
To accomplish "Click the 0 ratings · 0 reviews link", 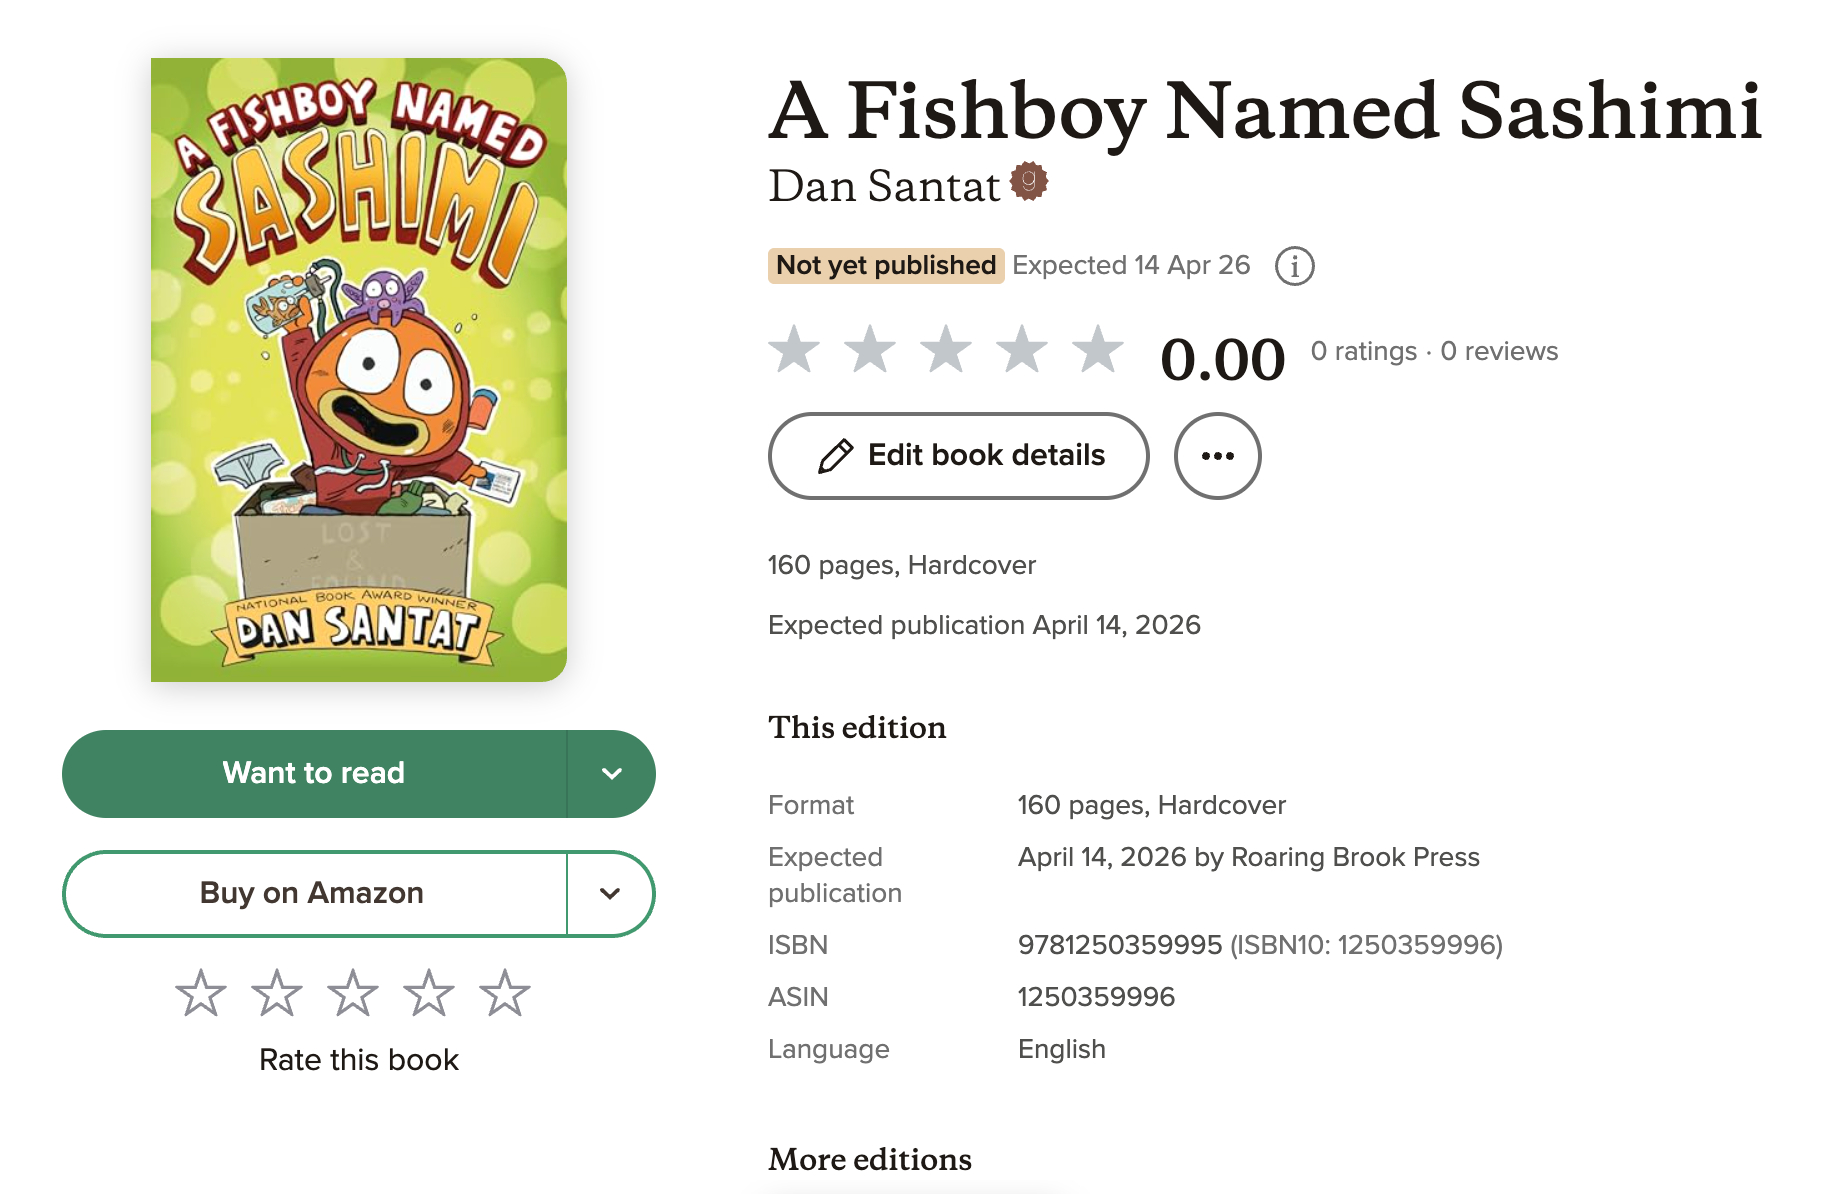I will tap(1434, 351).
